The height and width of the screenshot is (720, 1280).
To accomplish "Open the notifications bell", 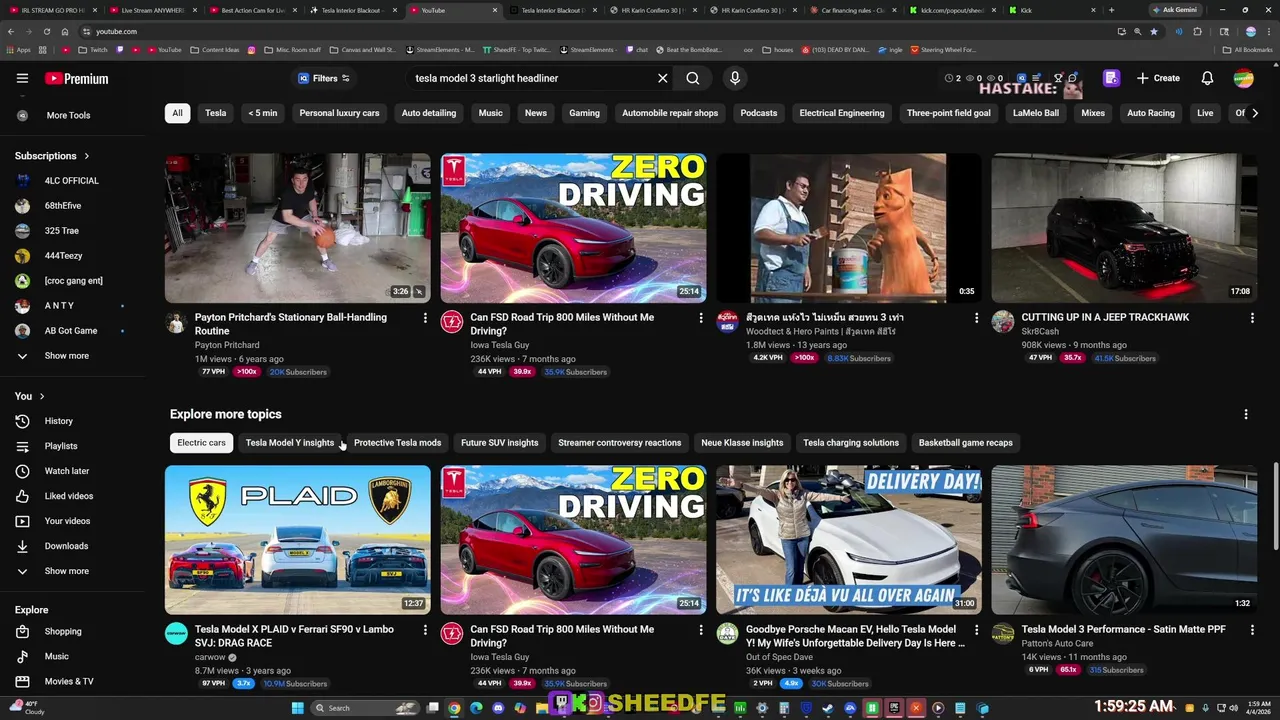I will pos(1207,78).
